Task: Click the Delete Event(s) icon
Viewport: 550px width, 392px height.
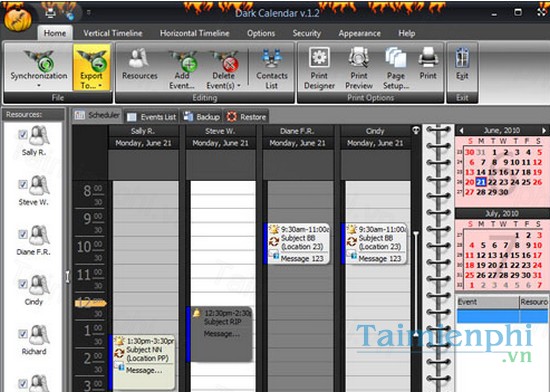Action: [x=224, y=61]
